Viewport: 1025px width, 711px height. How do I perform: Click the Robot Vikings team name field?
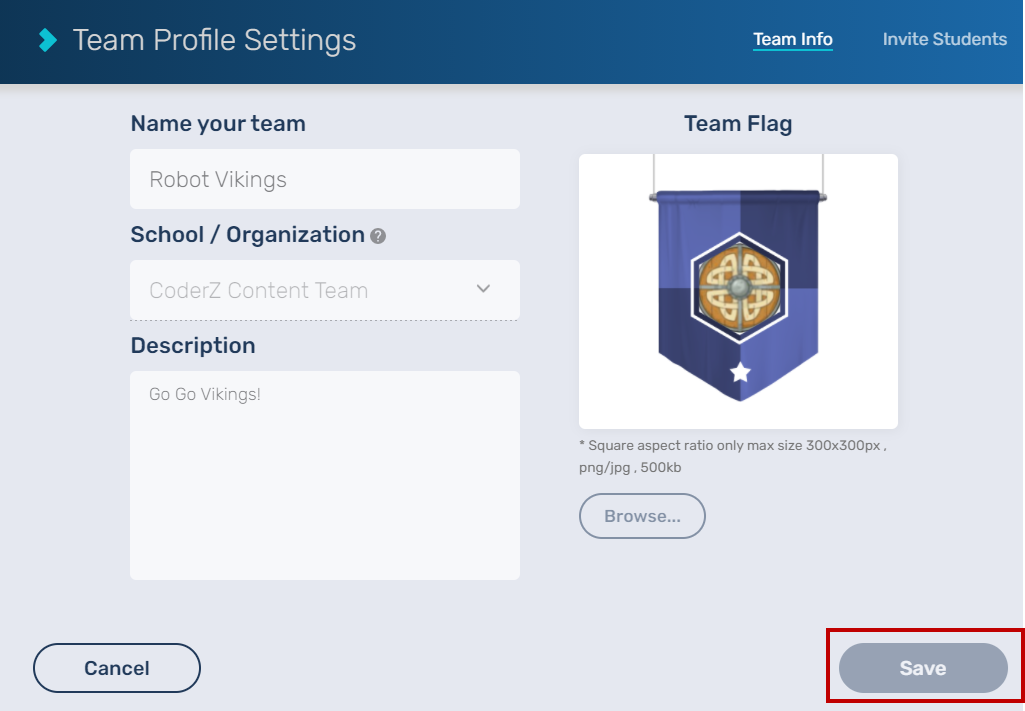(325, 179)
